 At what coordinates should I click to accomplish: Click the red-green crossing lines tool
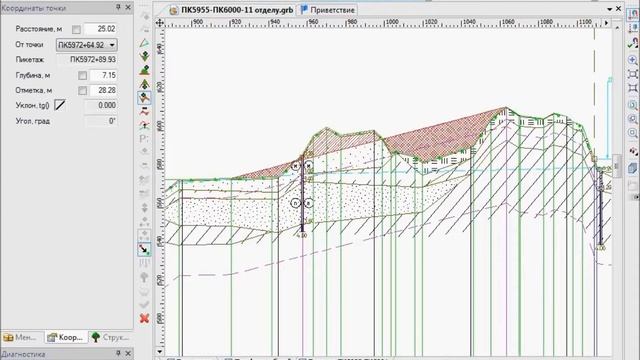click(x=144, y=125)
